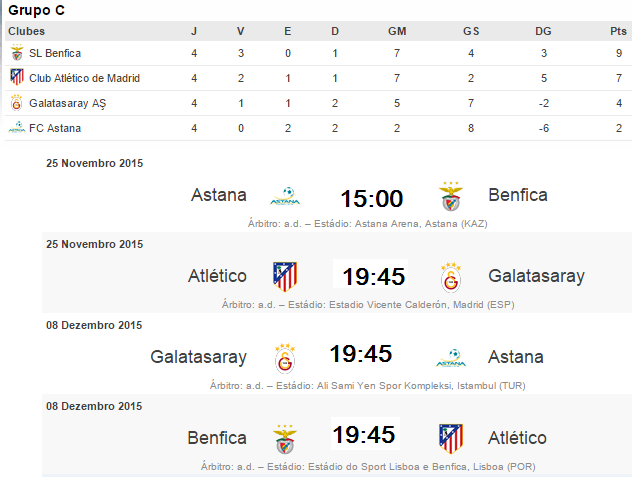Click the FC Astana logo in standings
This screenshot has width=632, height=477.
point(16,128)
